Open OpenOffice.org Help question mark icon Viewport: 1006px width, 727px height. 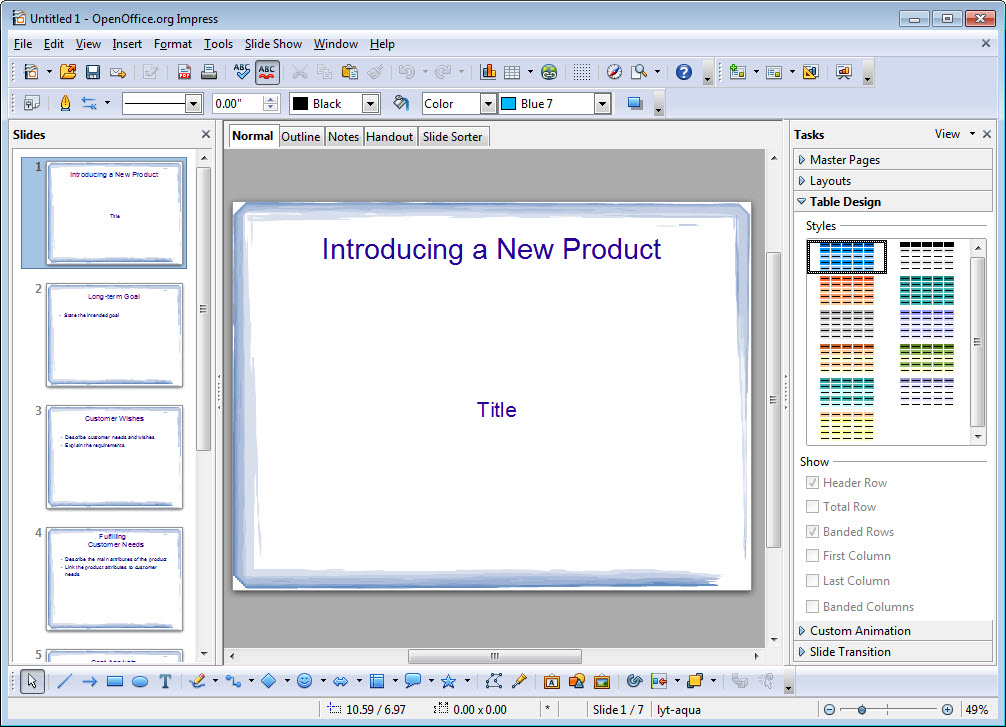[x=684, y=72]
